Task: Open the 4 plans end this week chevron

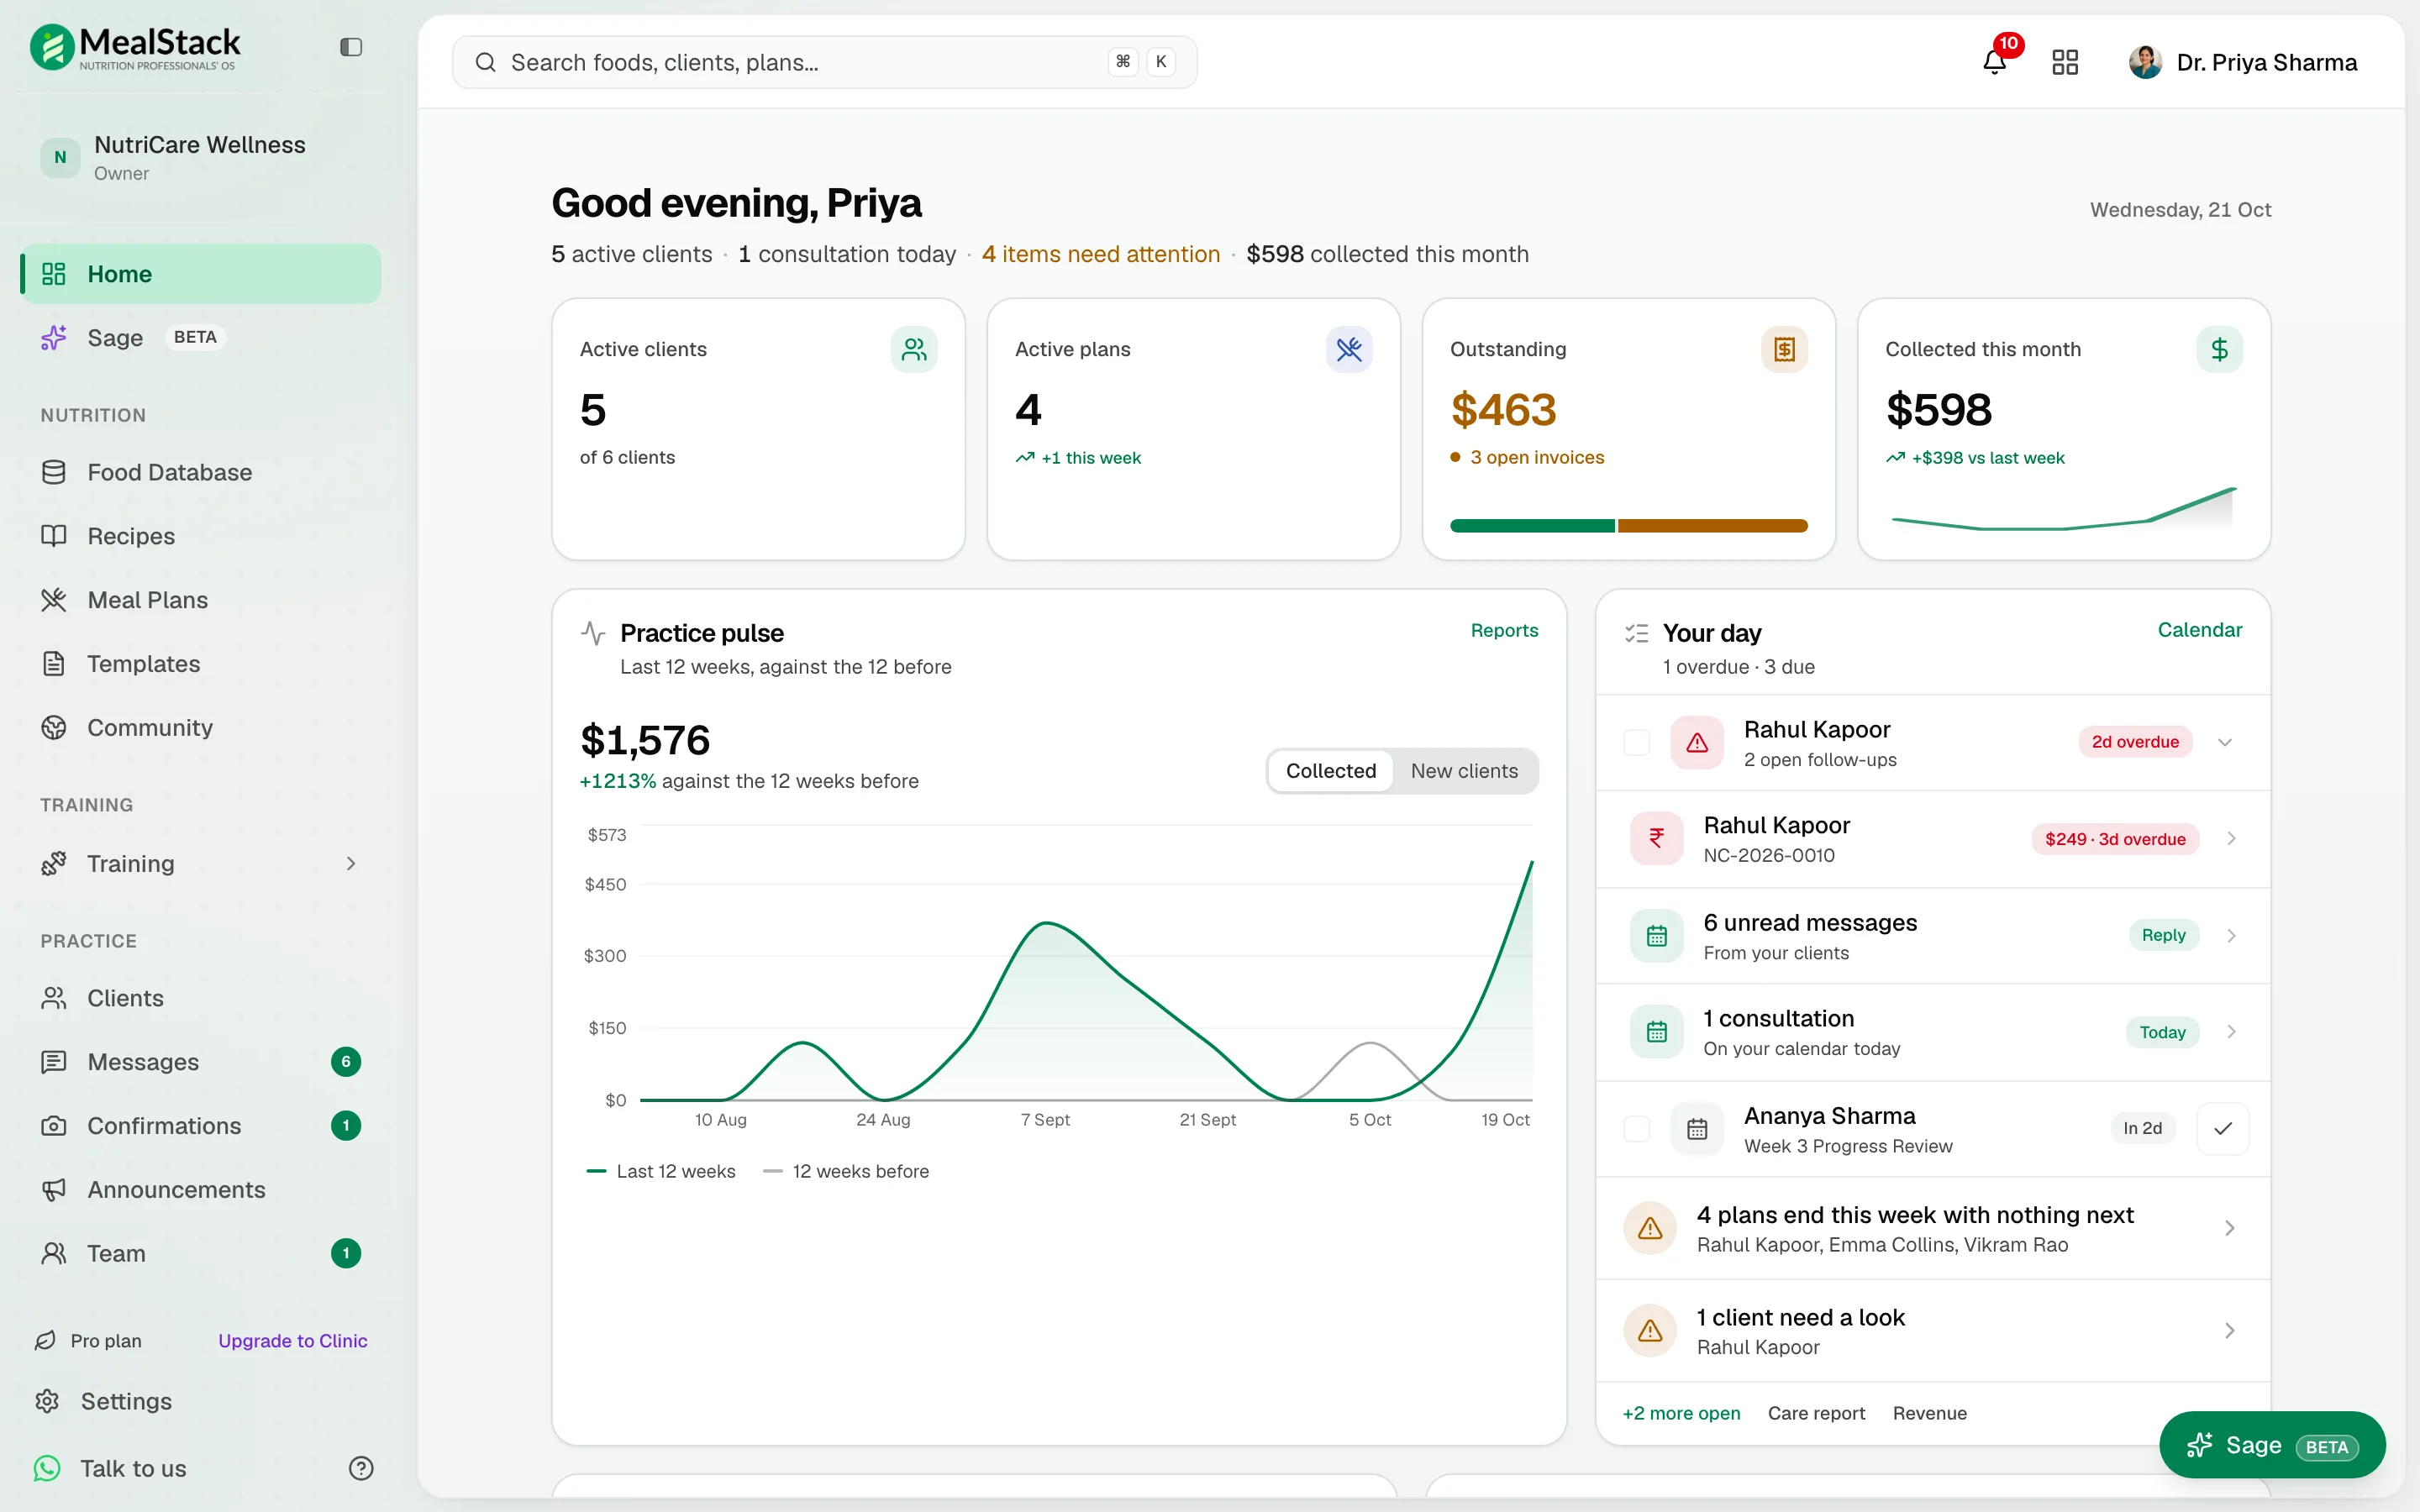Action: (x=2229, y=1228)
